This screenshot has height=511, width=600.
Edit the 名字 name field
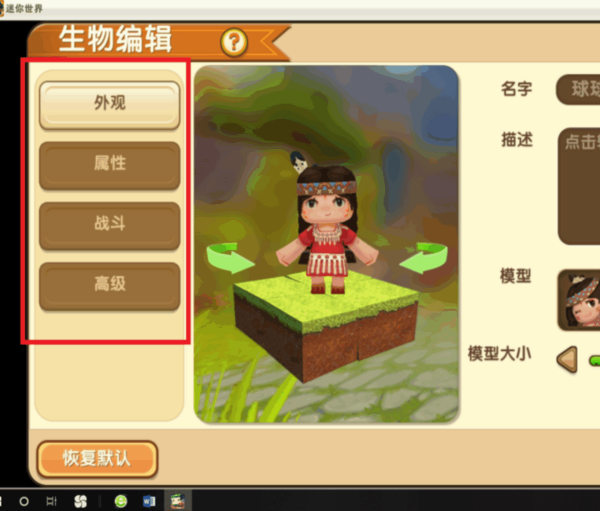pos(578,90)
